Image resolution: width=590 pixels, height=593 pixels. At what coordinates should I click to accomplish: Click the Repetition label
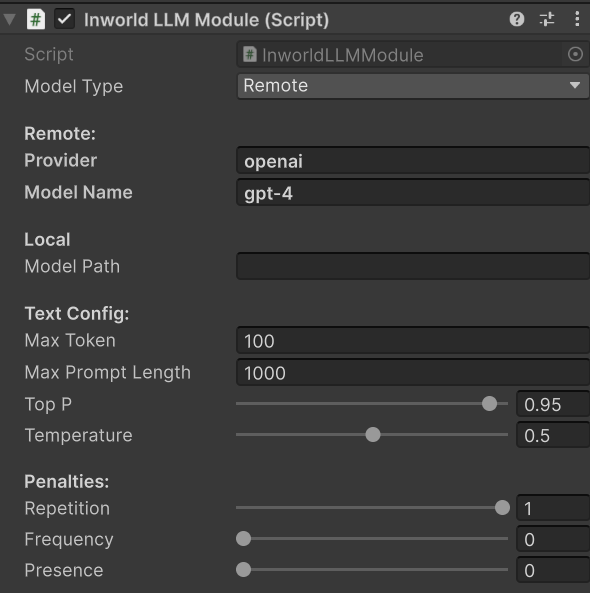67,508
